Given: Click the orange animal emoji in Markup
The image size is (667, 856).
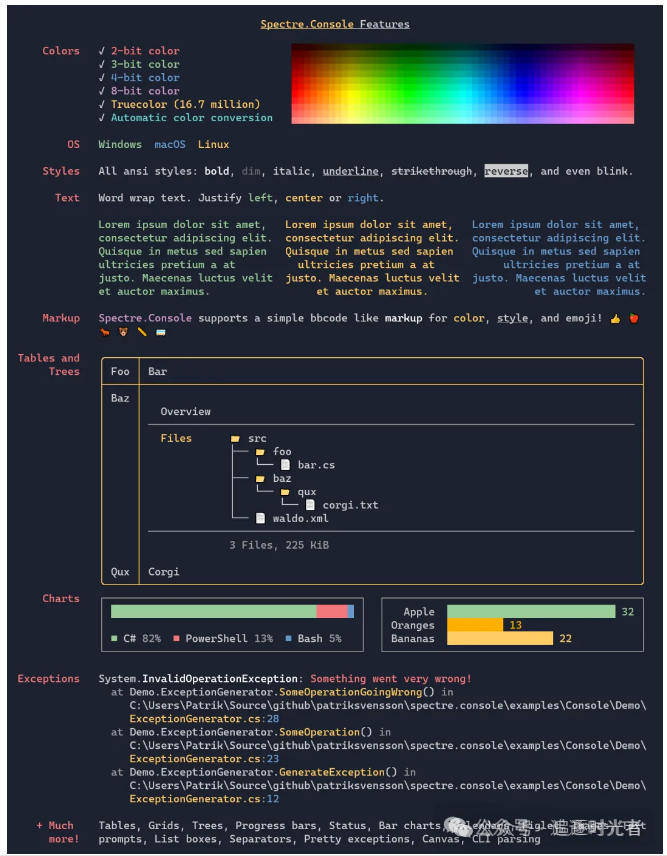Looking at the screenshot, I should (x=105, y=332).
